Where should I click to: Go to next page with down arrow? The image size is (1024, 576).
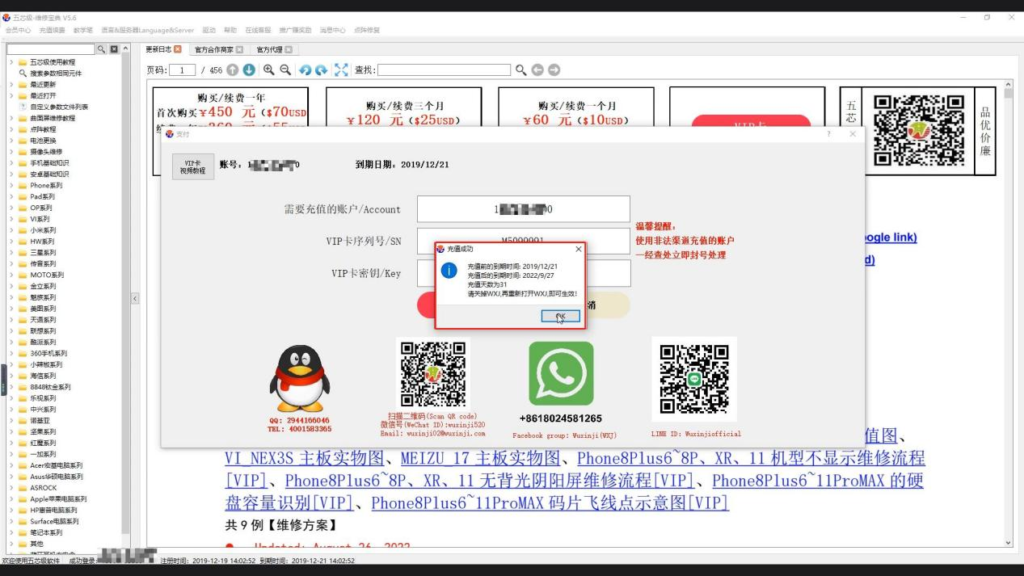pos(249,70)
